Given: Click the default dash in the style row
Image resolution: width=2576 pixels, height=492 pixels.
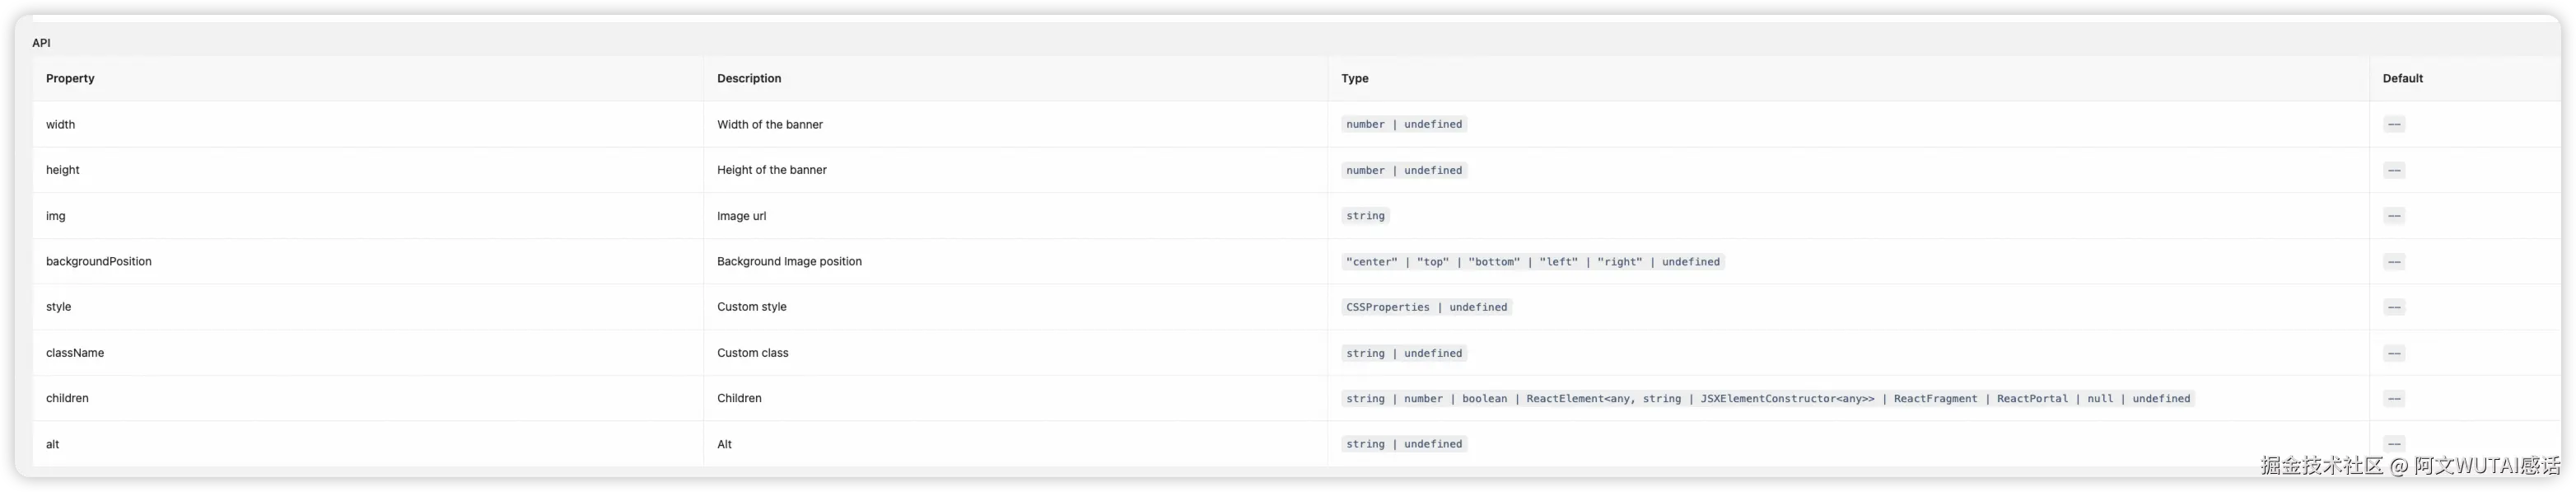Looking at the screenshot, I should tap(2394, 307).
